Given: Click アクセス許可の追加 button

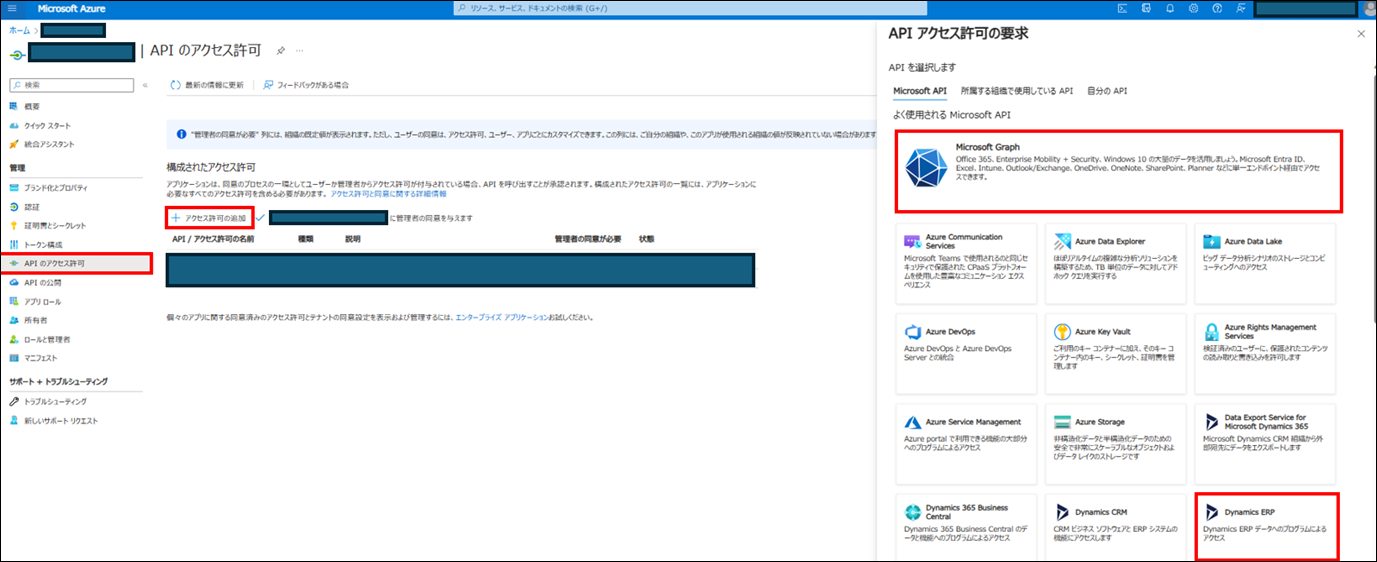Looking at the screenshot, I should coord(208,217).
